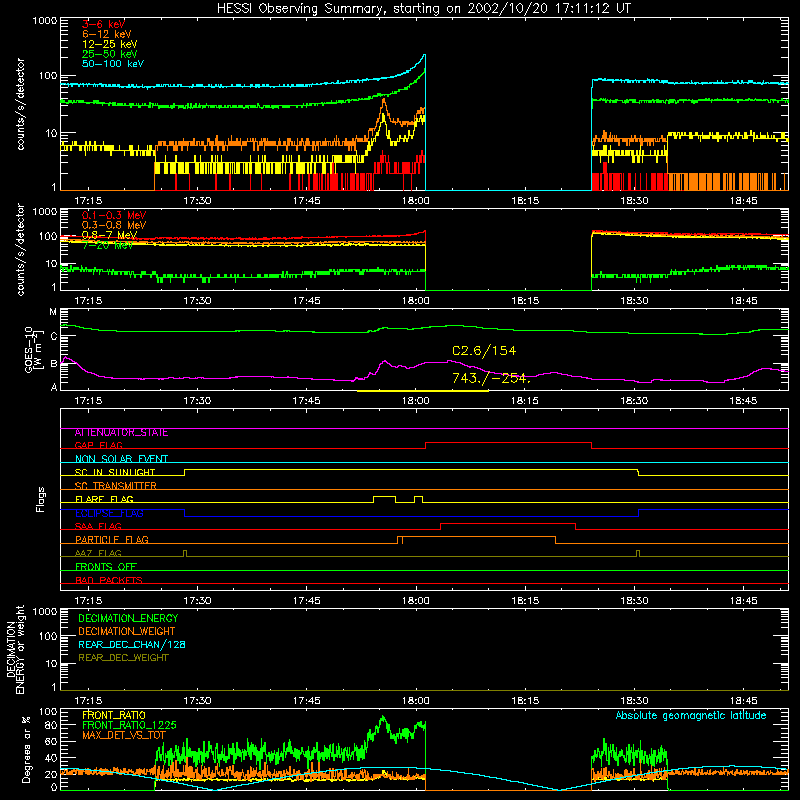Screen dimensions: 800x800
Task: Click the REAR_DEC_CHAN/128 legend entry
Action: (132, 644)
